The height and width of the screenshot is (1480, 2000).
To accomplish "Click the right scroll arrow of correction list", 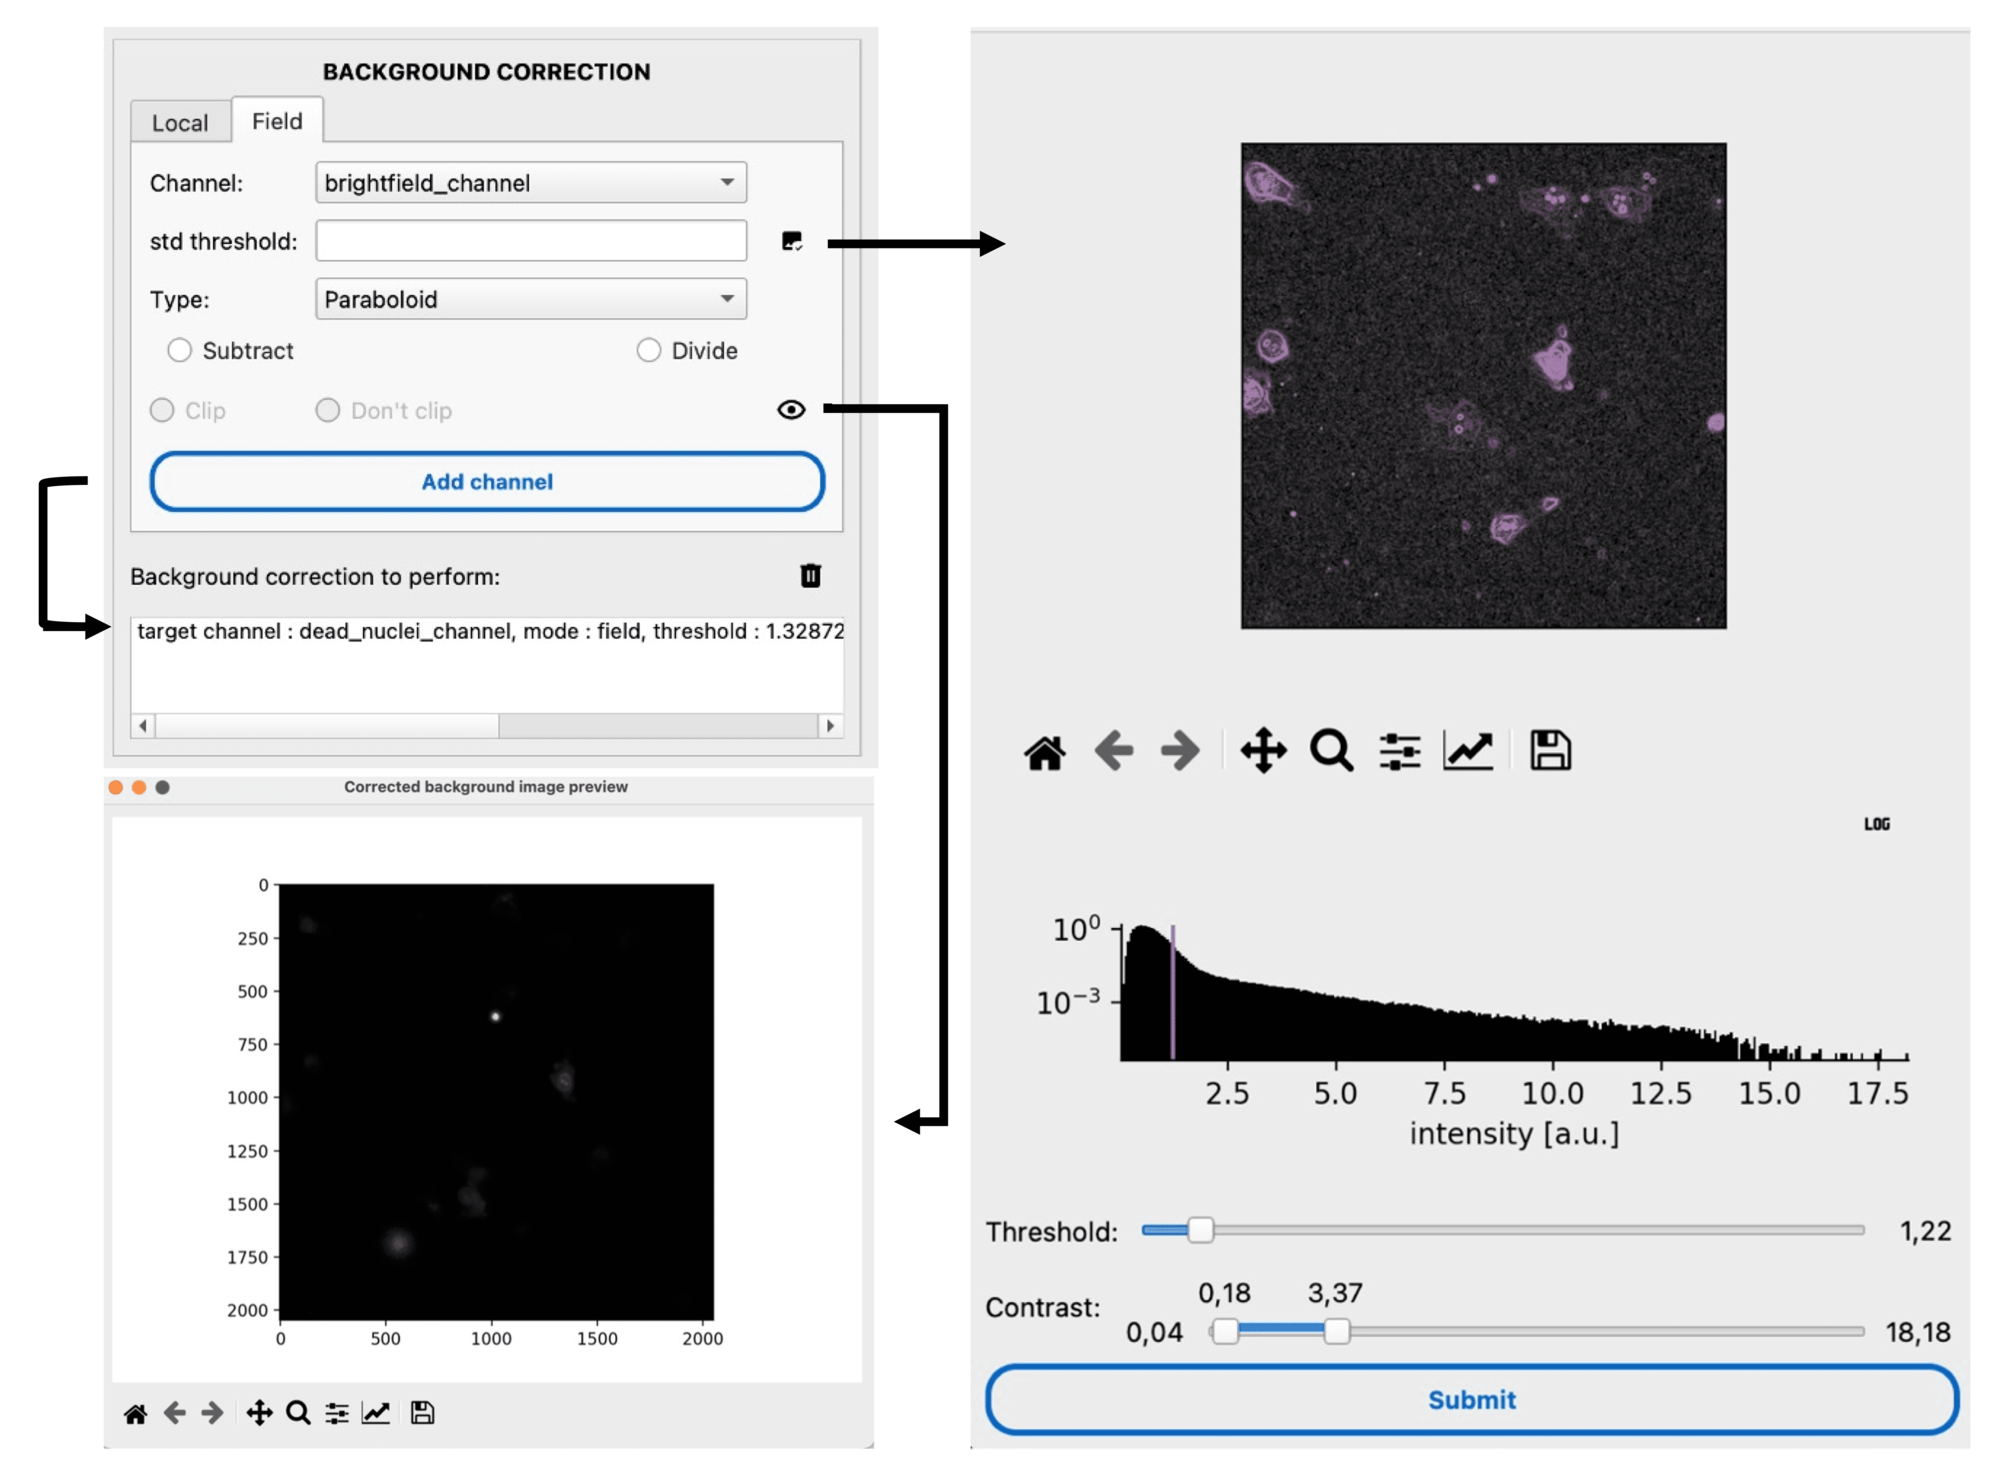I will (830, 726).
